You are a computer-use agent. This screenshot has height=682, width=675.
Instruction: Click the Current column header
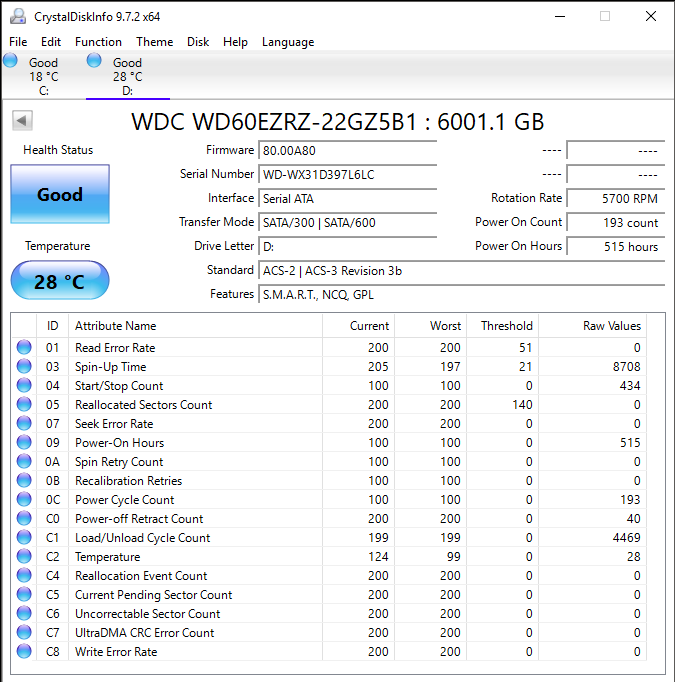point(358,326)
